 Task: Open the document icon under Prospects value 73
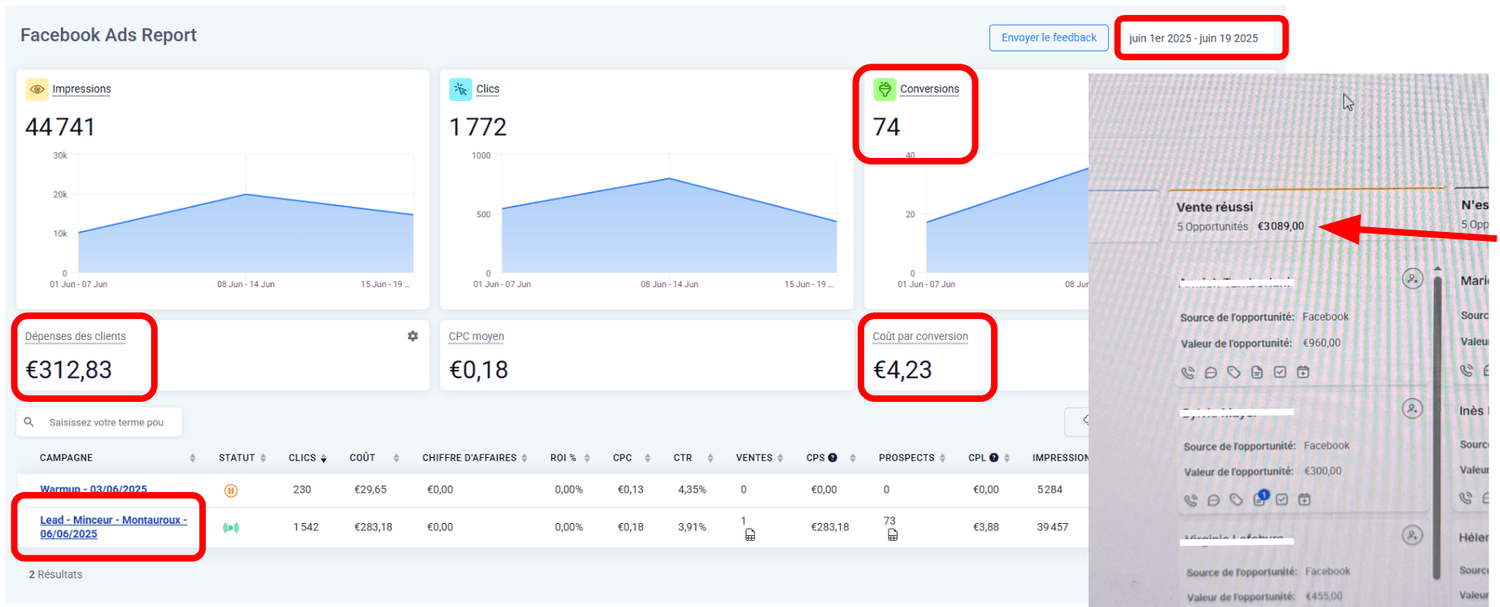click(892, 535)
